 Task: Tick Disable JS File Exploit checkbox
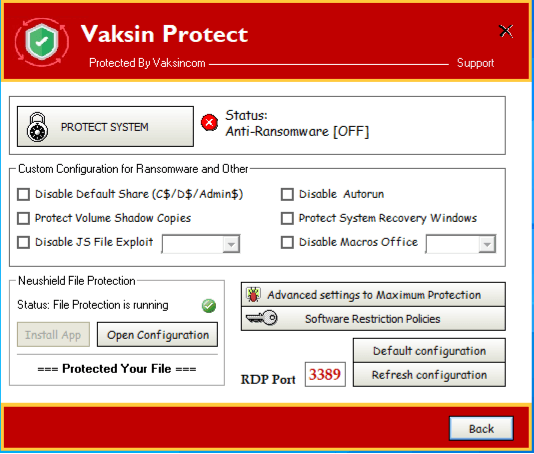23,242
